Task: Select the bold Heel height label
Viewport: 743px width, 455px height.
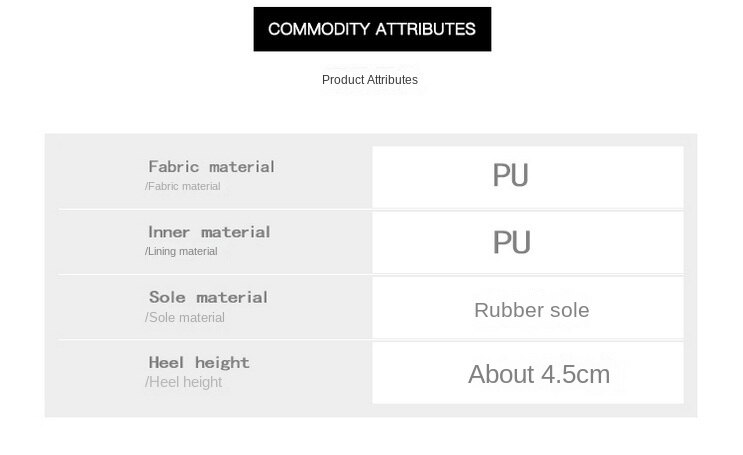Action: click(x=199, y=362)
